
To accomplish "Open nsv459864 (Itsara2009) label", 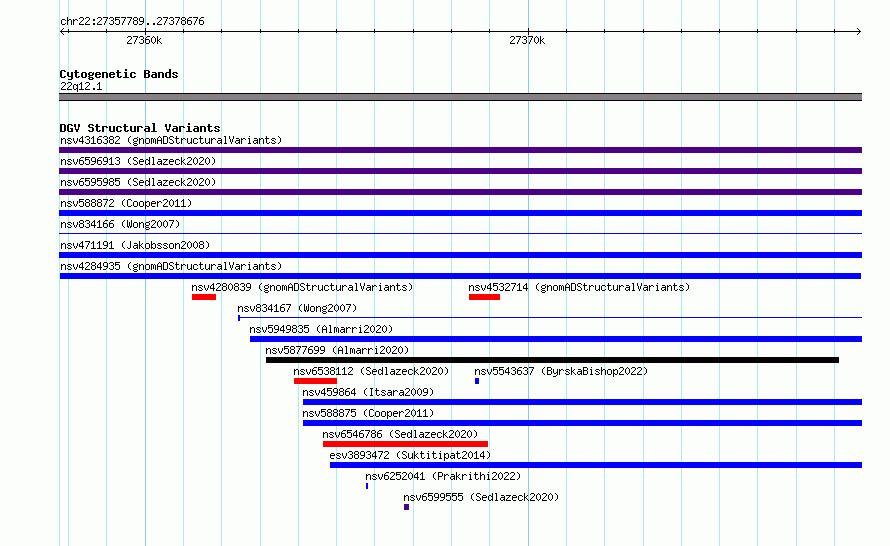I will point(368,392).
